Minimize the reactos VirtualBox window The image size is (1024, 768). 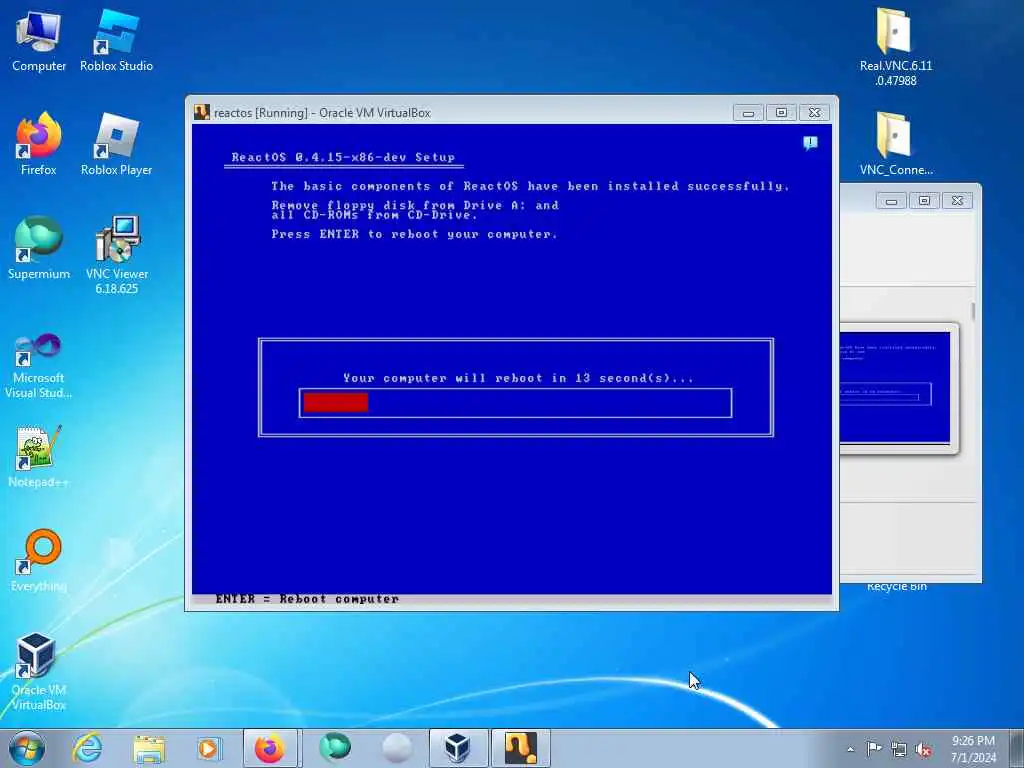[x=748, y=112]
